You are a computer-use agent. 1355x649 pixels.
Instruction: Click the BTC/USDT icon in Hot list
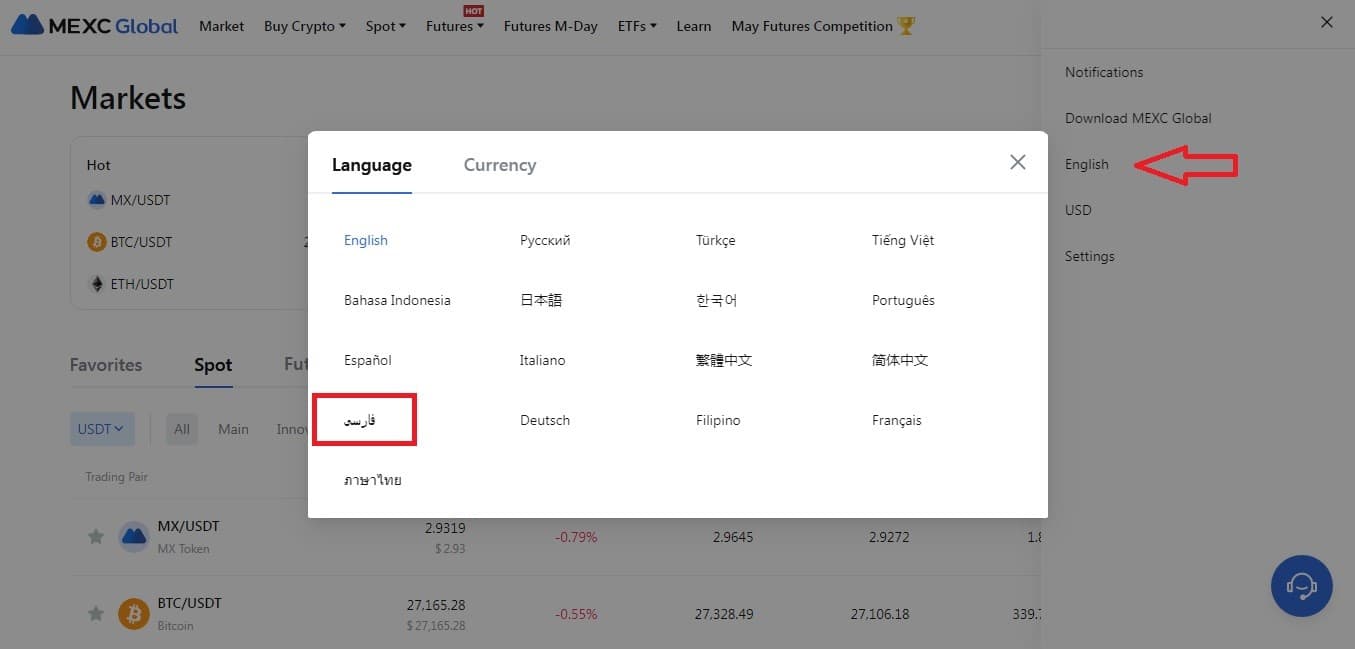pyautogui.click(x=97, y=242)
